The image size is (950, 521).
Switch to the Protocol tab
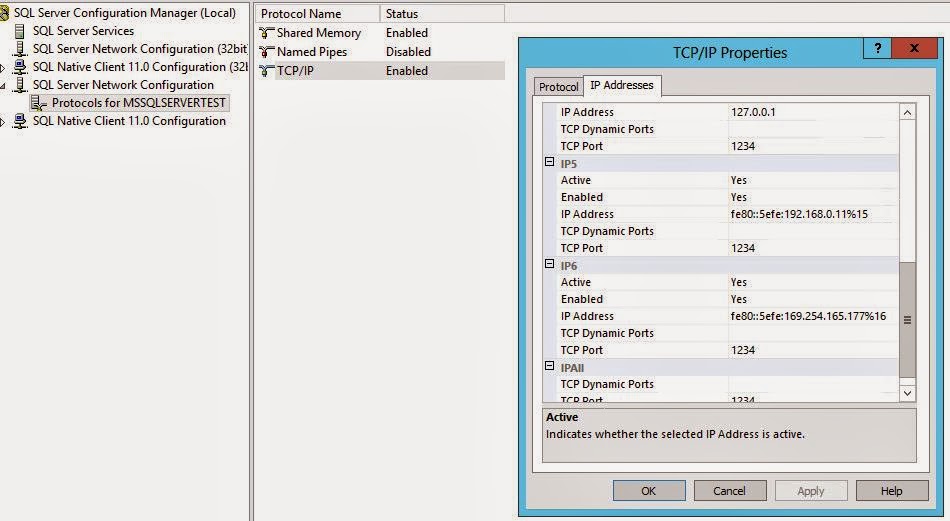pos(558,87)
